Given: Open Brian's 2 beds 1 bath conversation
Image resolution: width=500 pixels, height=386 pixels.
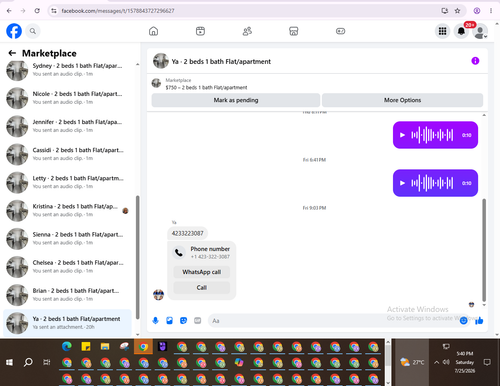Looking at the screenshot, I should point(68,295).
